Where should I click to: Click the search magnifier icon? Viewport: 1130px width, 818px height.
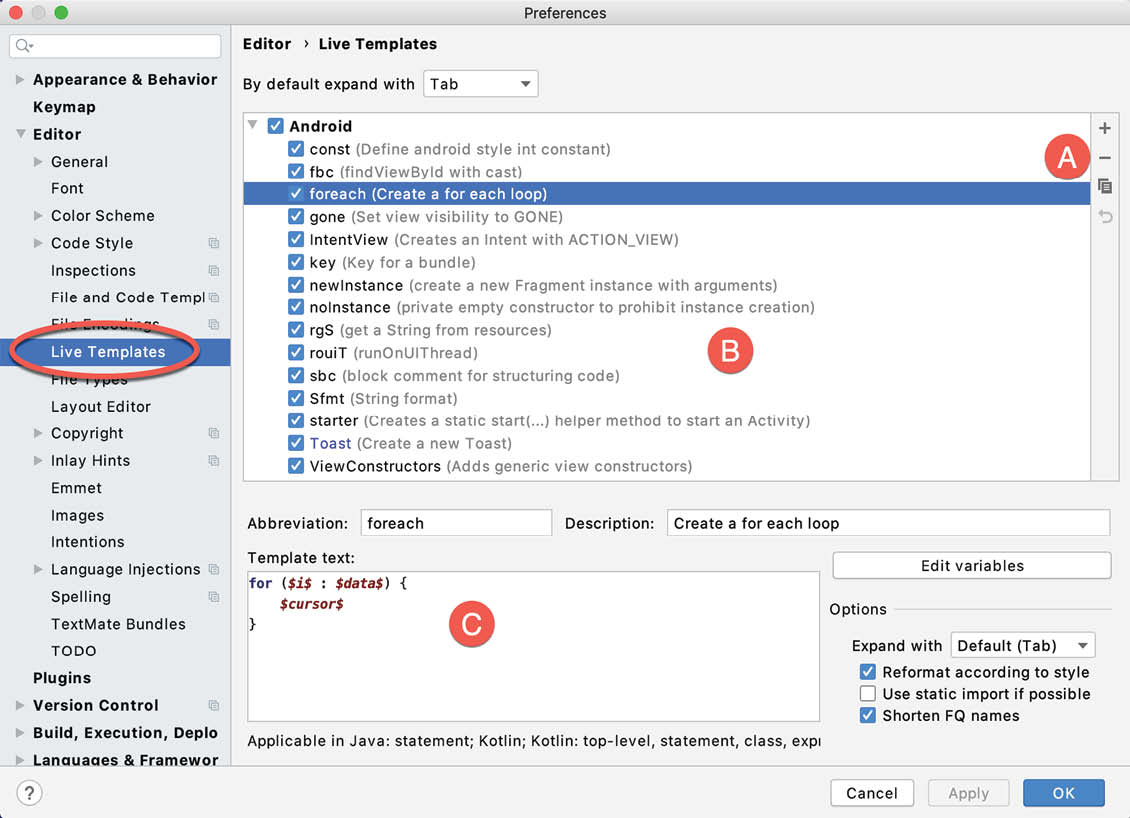[x=24, y=46]
